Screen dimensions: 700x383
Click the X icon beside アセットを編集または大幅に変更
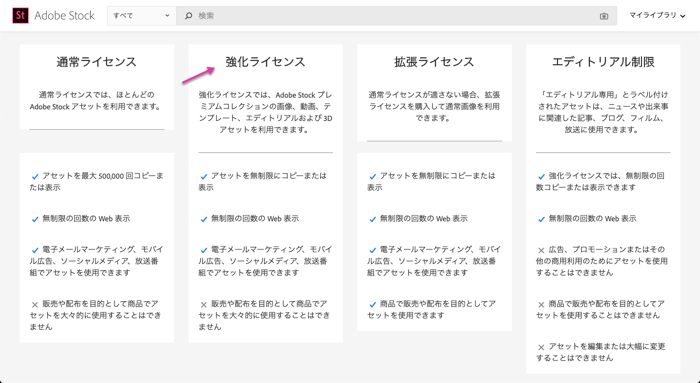click(x=541, y=347)
